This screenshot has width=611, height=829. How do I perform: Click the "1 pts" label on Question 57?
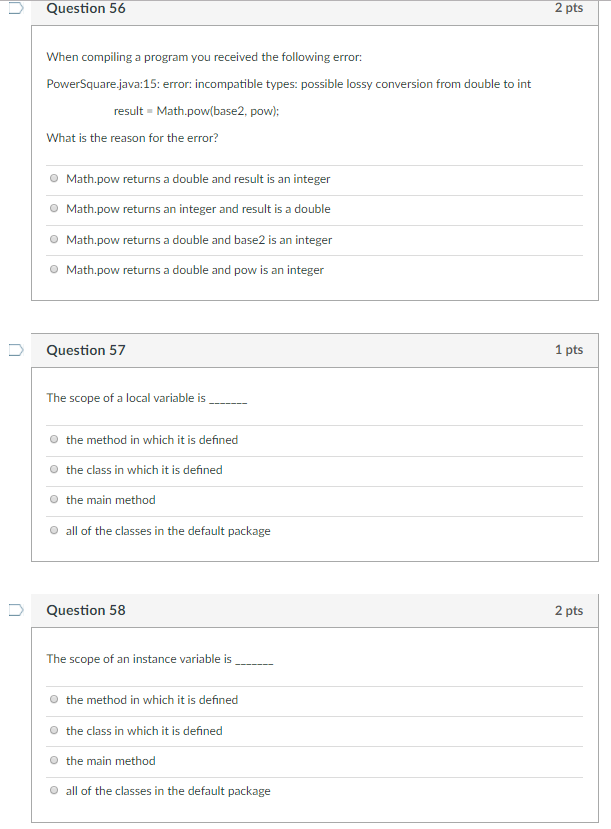569,350
